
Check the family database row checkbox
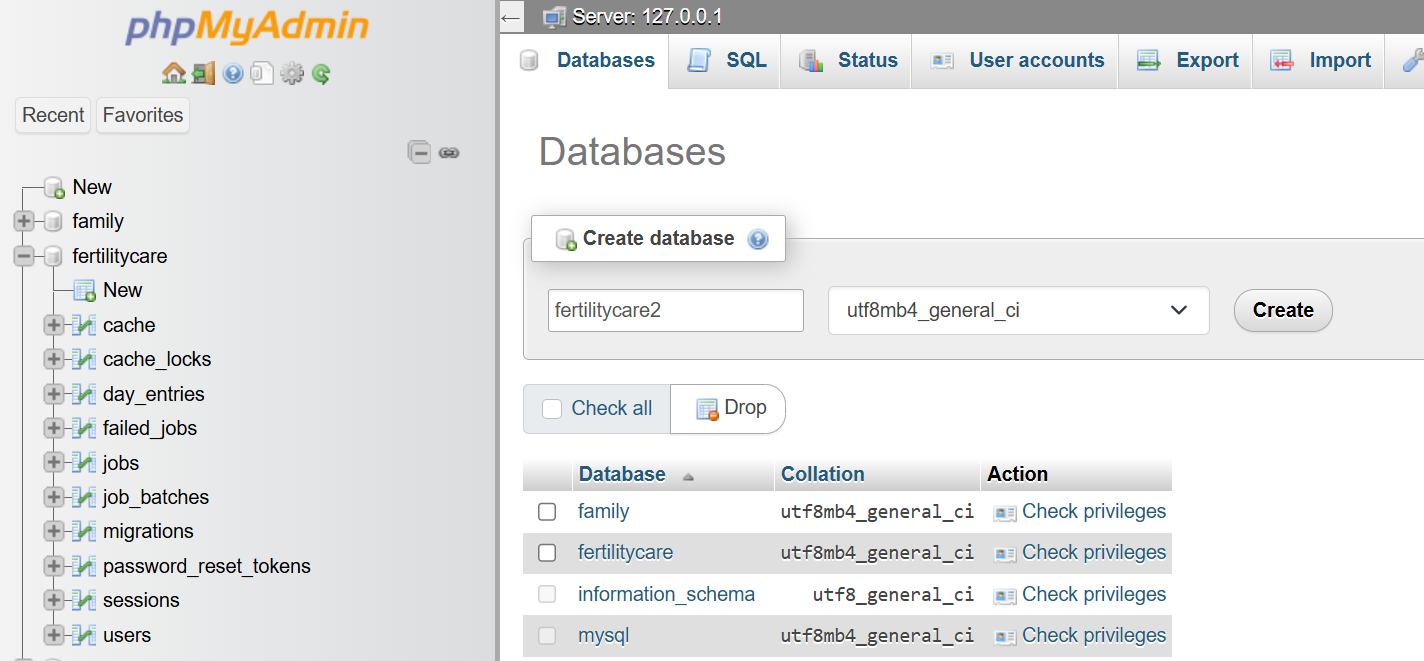coord(547,511)
